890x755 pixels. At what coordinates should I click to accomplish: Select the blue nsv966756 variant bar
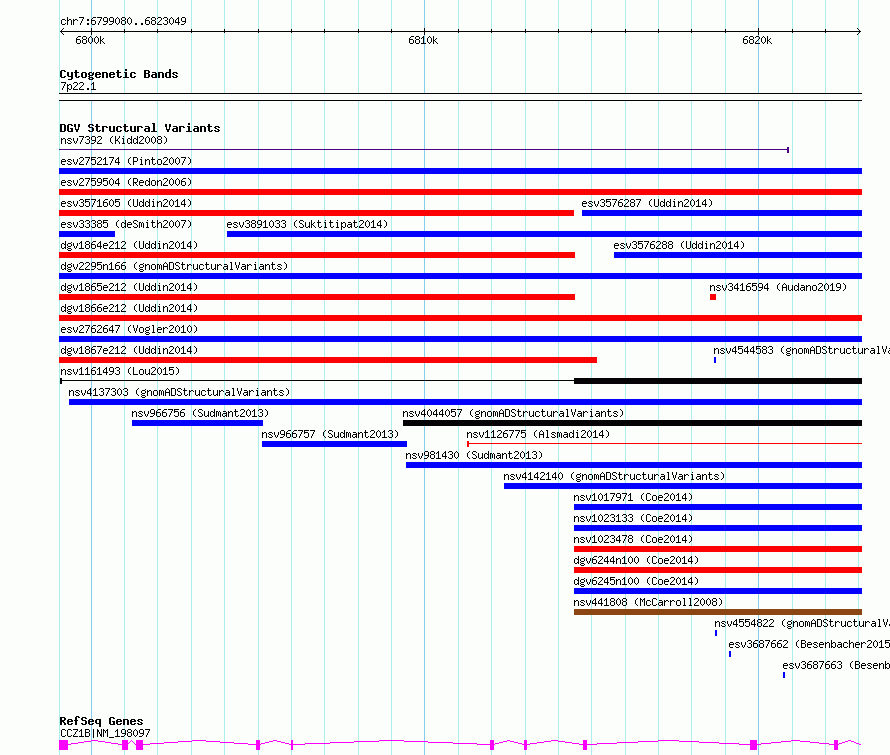(198, 423)
